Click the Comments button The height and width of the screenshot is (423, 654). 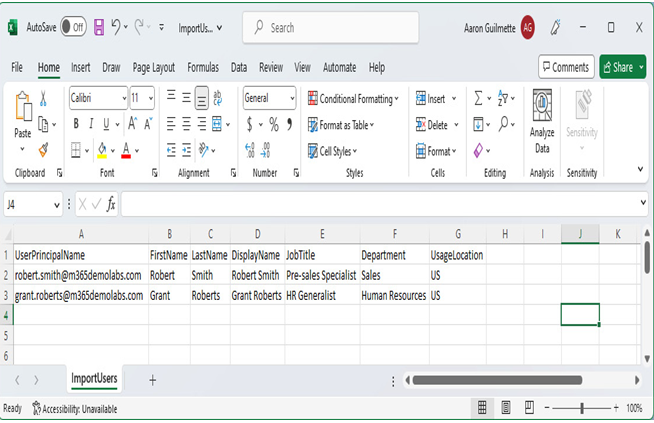pyautogui.click(x=566, y=67)
